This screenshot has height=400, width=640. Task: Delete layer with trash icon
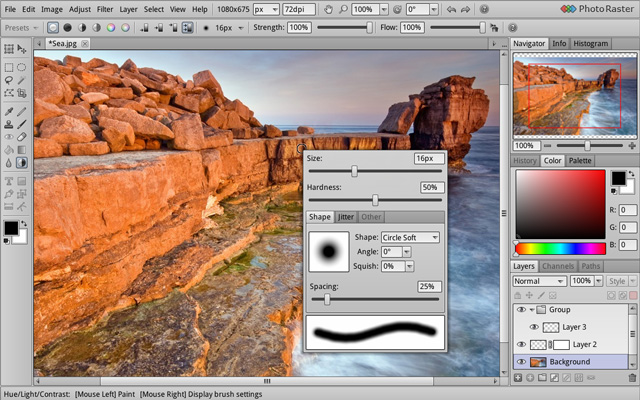coord(632,378)
